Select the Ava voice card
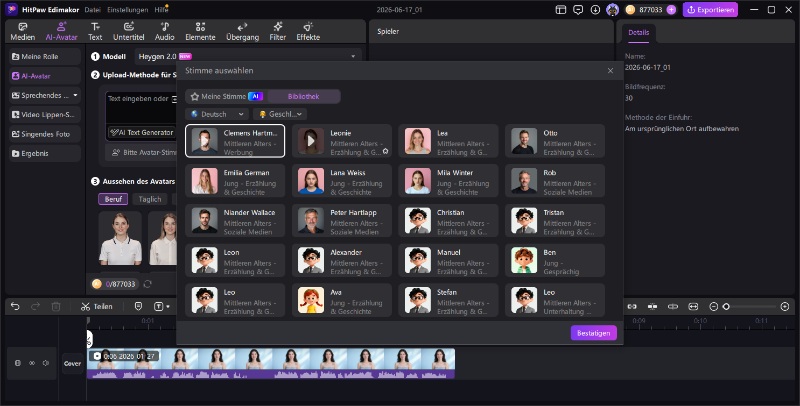800x406 pixels. click(x=341, y=300)
